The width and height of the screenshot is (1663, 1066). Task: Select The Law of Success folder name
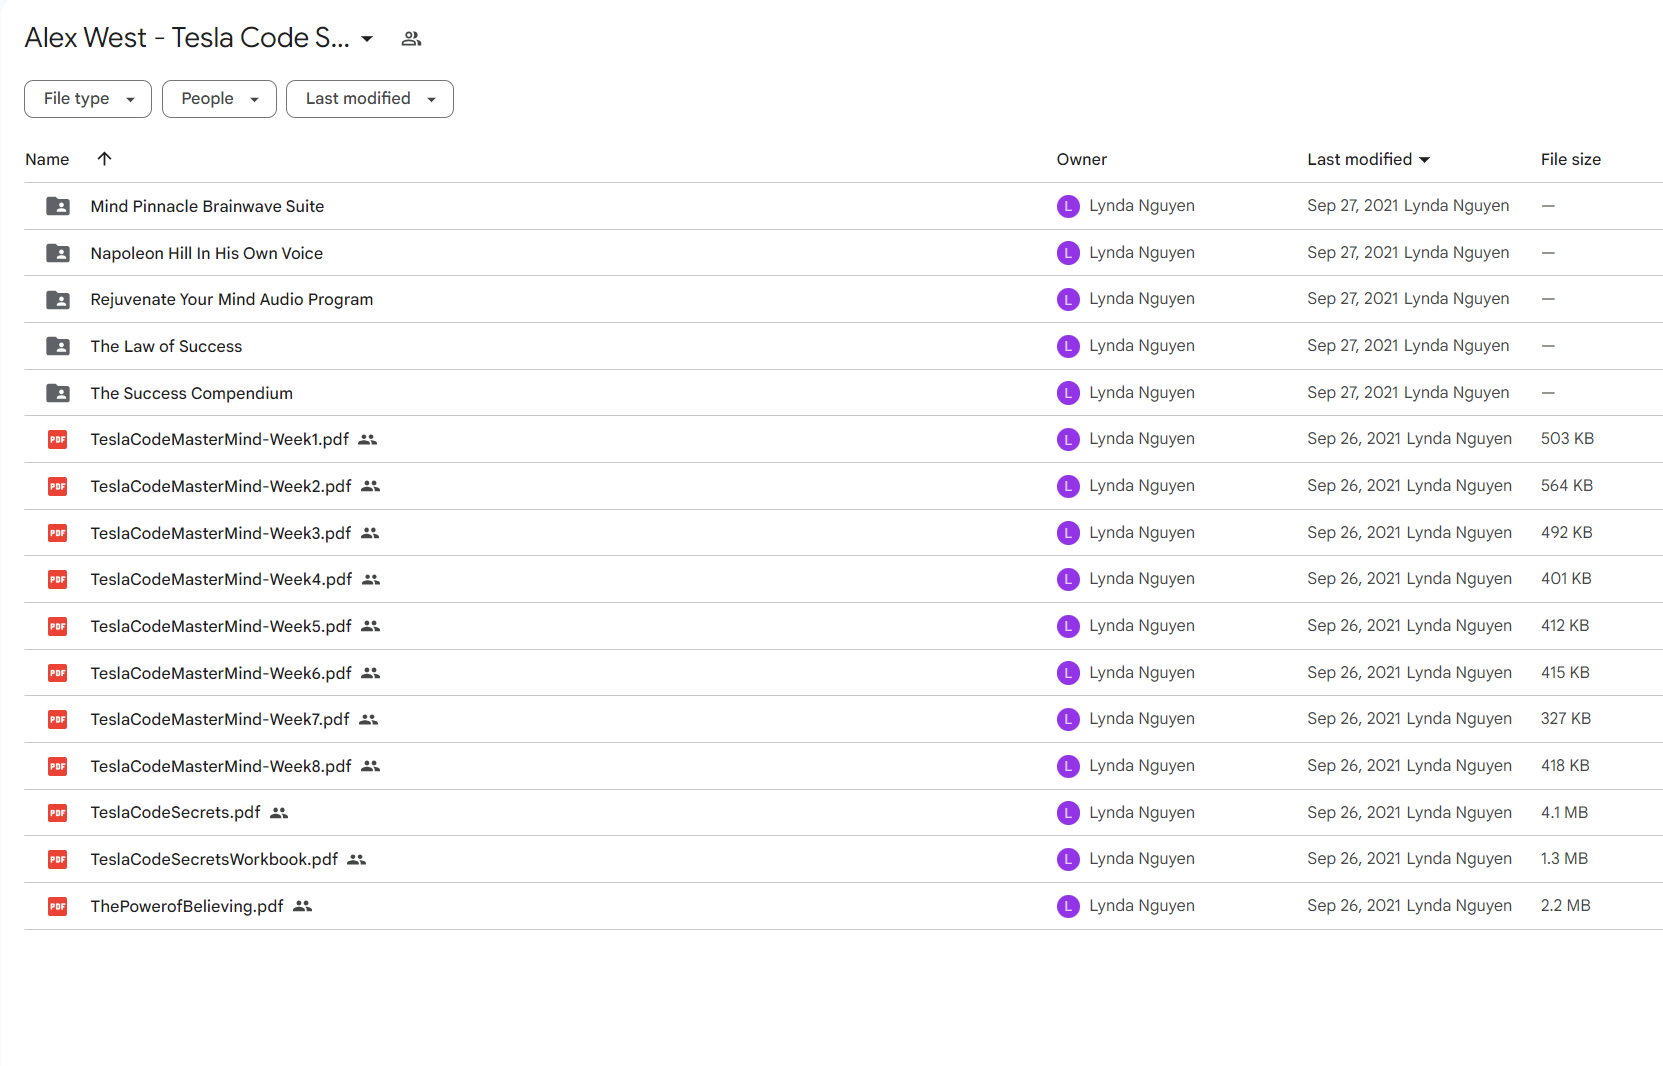[166, 346]
